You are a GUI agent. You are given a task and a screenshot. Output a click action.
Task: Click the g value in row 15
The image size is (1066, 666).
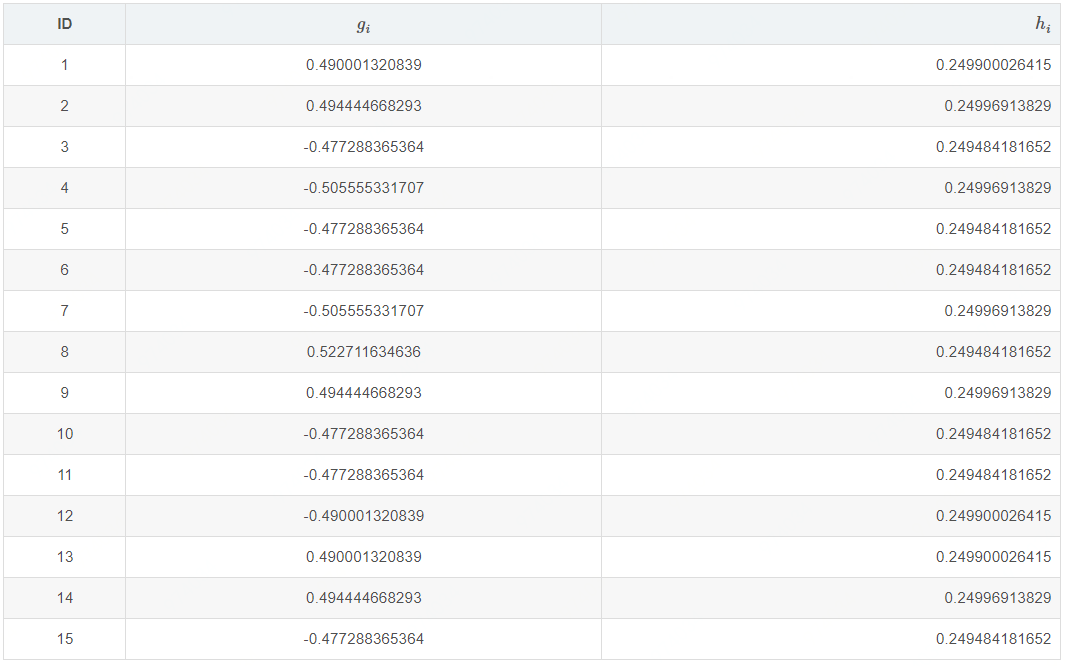364,639
